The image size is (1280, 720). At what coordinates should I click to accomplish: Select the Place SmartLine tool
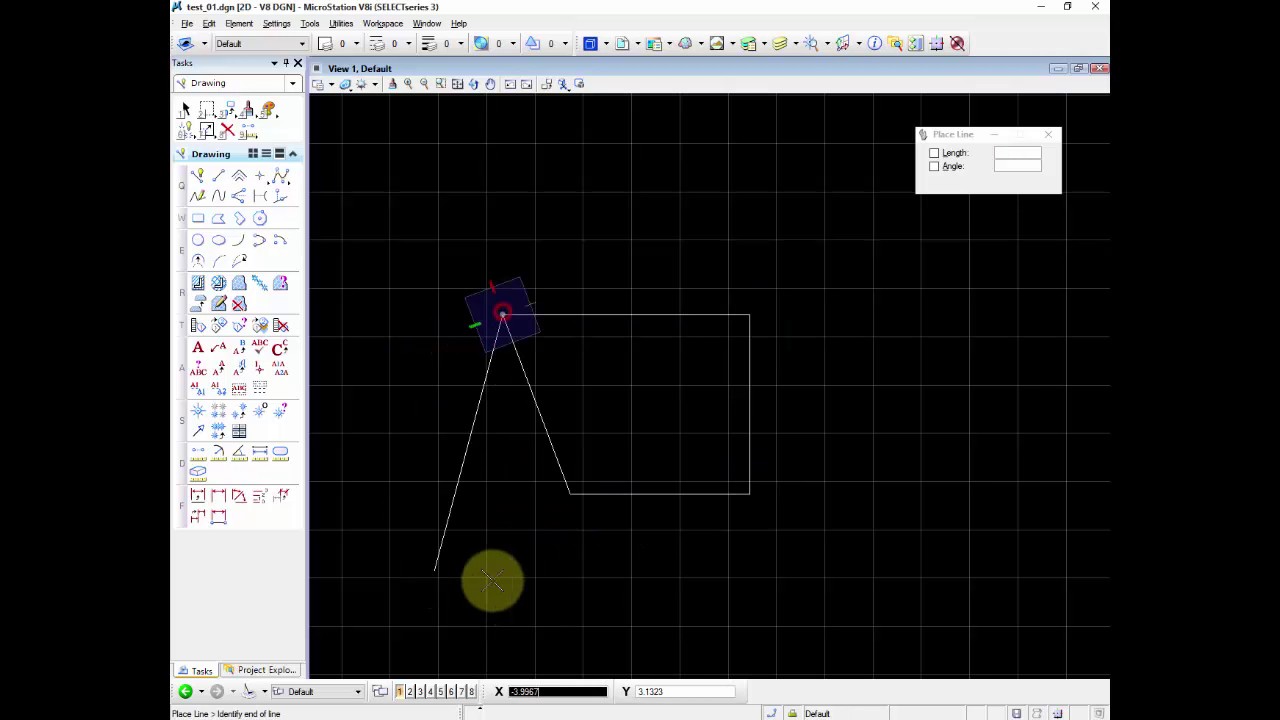(x=198, y=175)
